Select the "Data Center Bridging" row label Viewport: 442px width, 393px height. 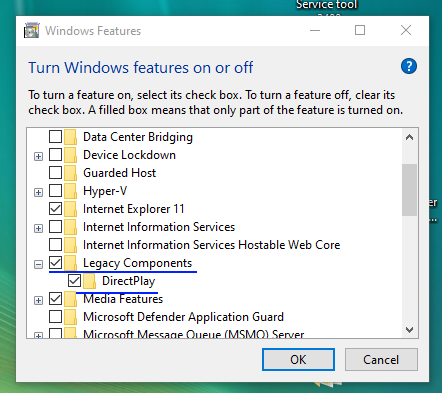[138, 137]
